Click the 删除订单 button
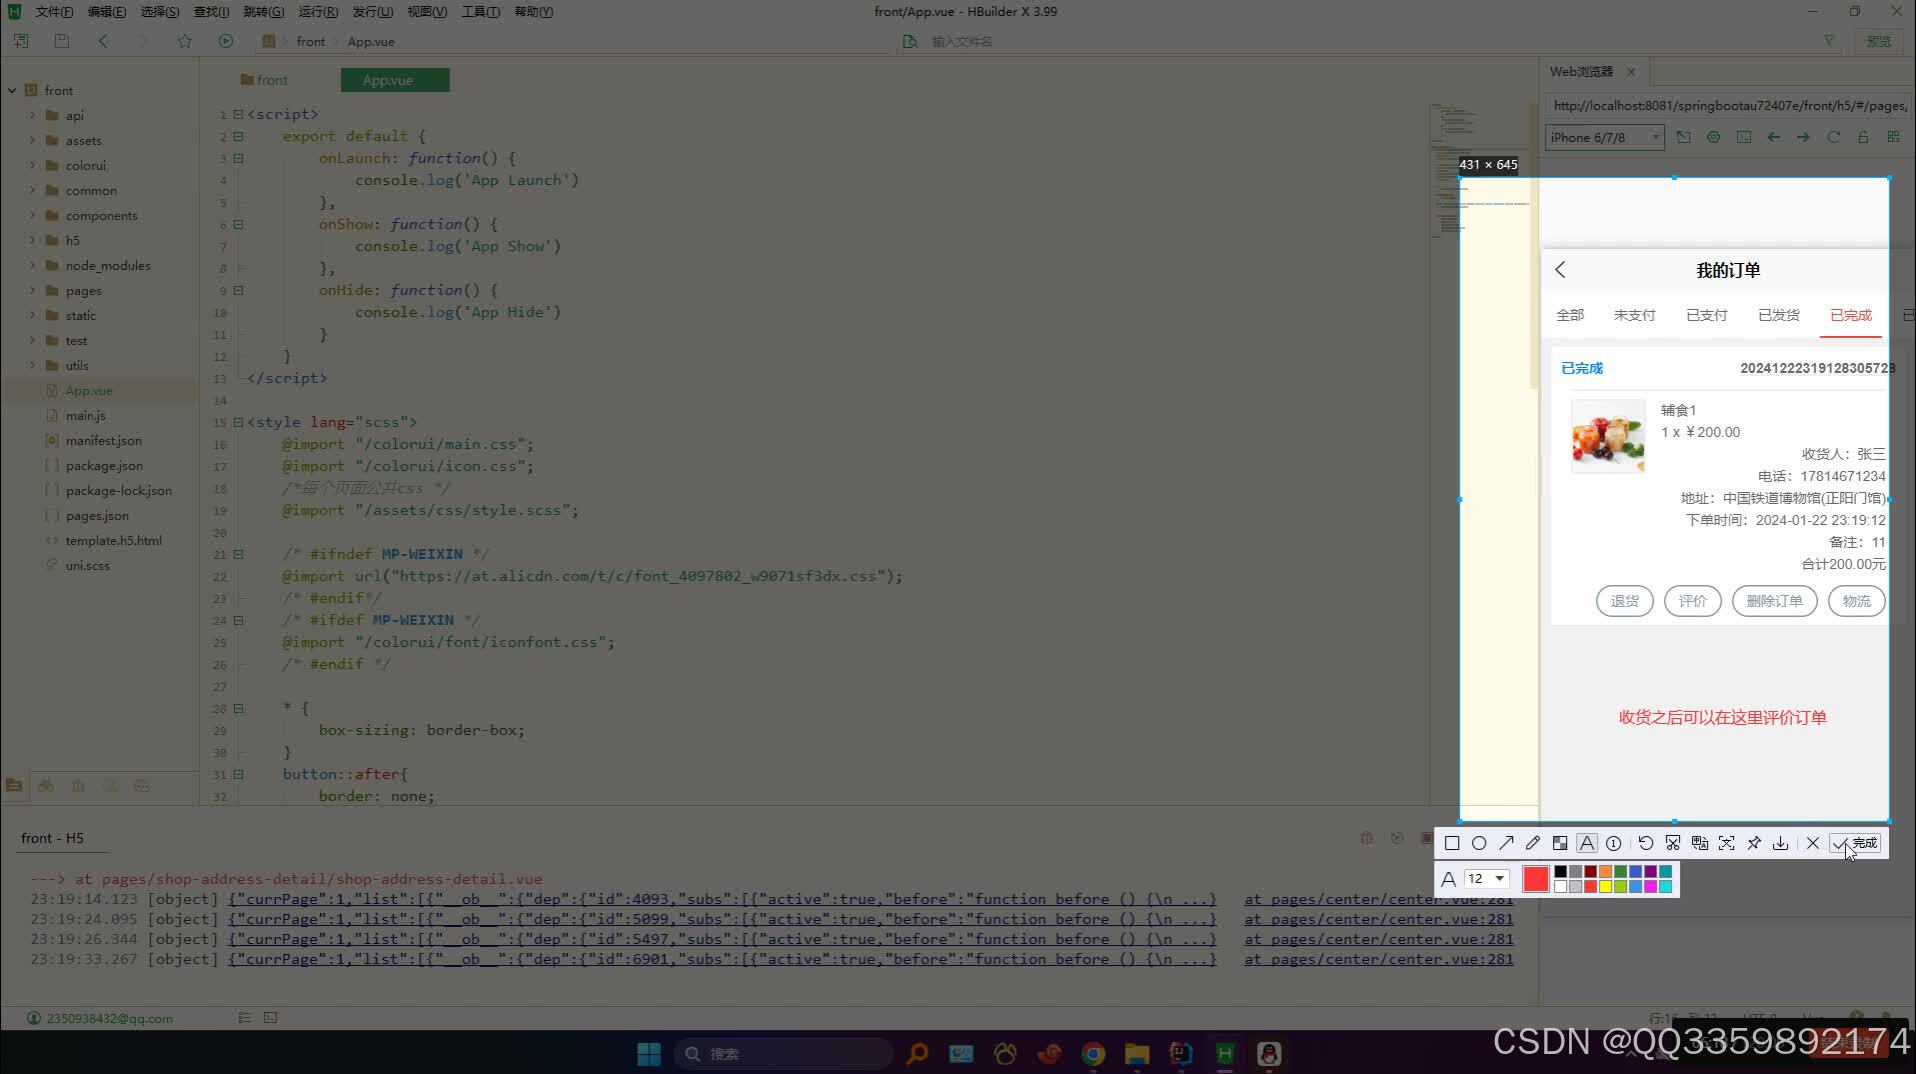 click(x=1774, y=601)
